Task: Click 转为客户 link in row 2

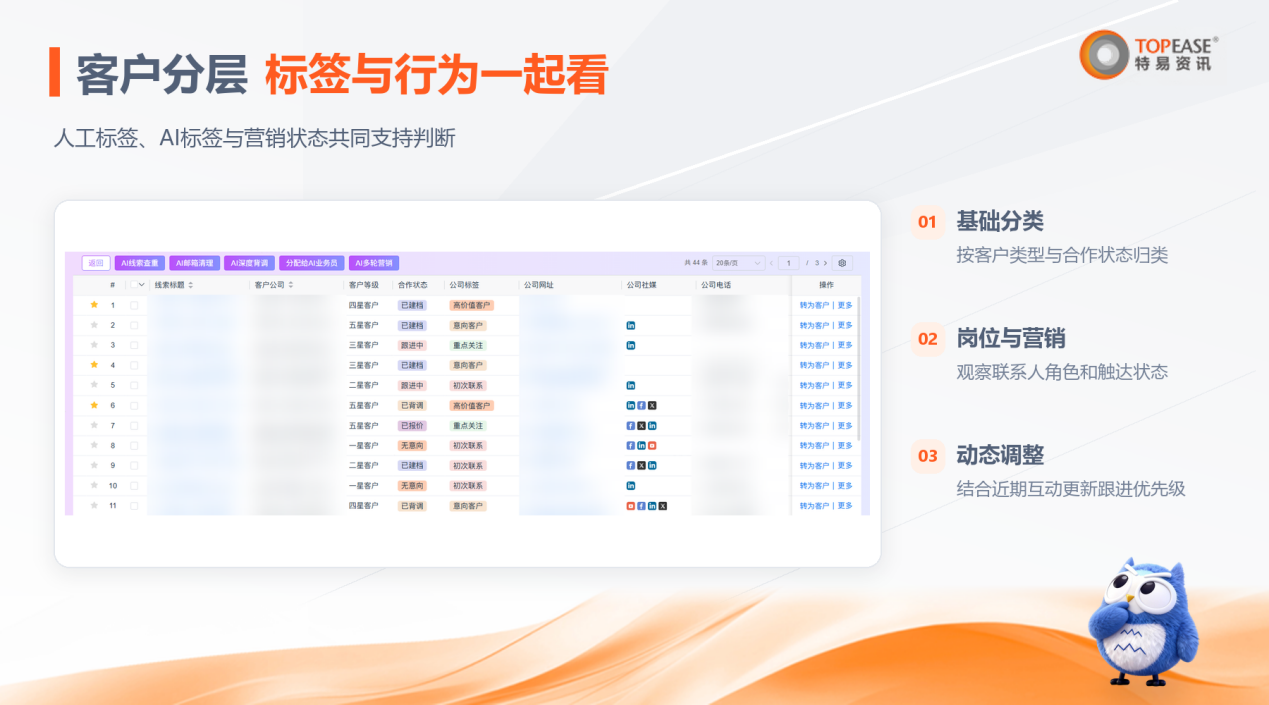Action: click(814, 325)
